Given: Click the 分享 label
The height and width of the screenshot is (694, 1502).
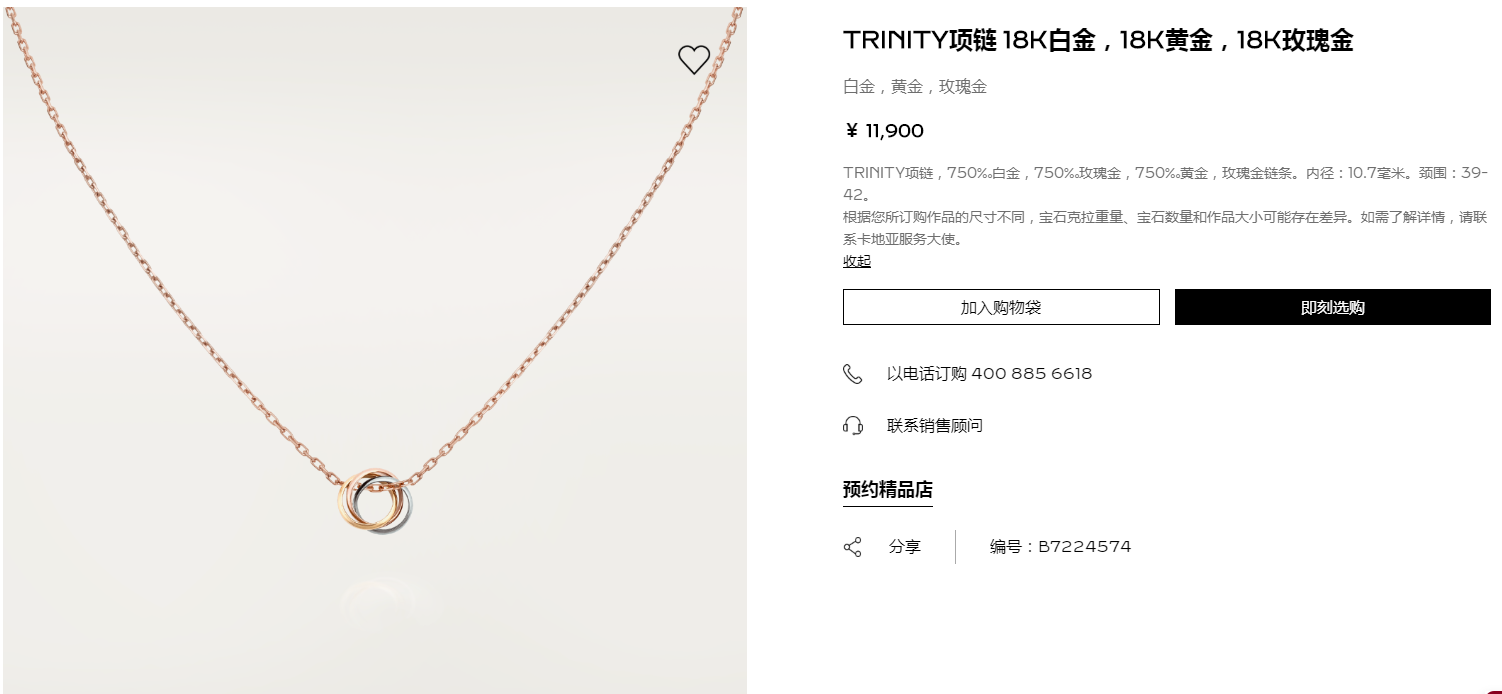Looking at the screenshot, I should click(905, 547).
